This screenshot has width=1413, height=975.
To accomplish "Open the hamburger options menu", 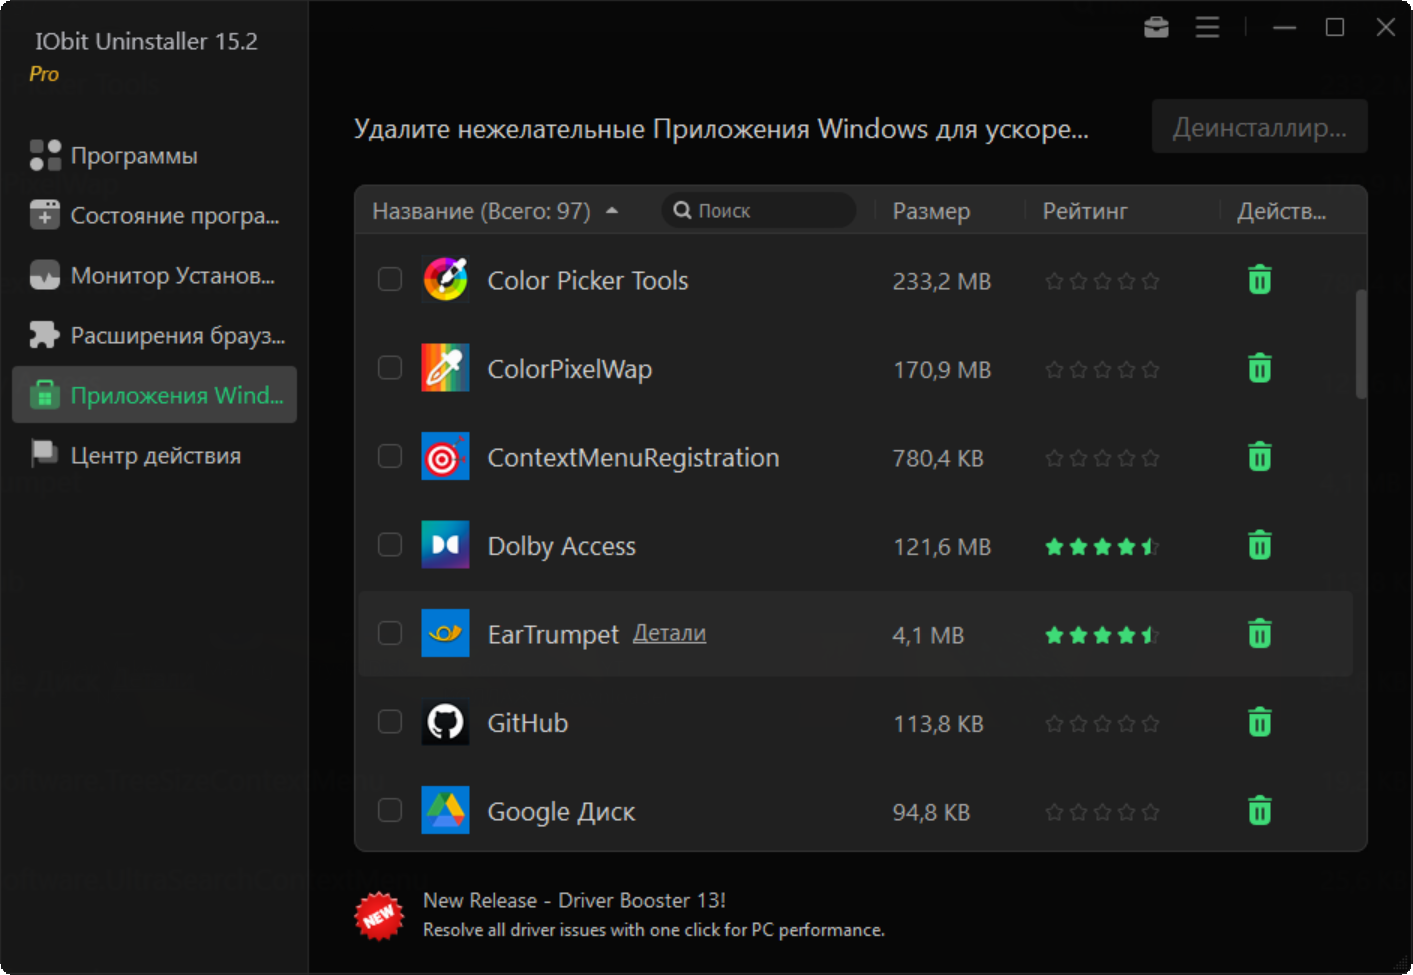I will pyautogui.click(x=1207, y=27).
